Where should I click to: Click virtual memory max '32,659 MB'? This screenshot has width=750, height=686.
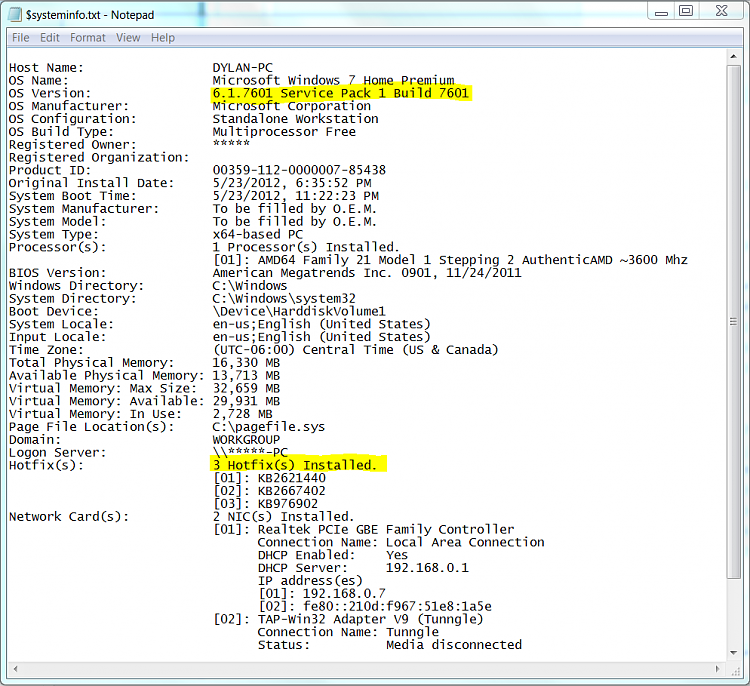point(246,388)
